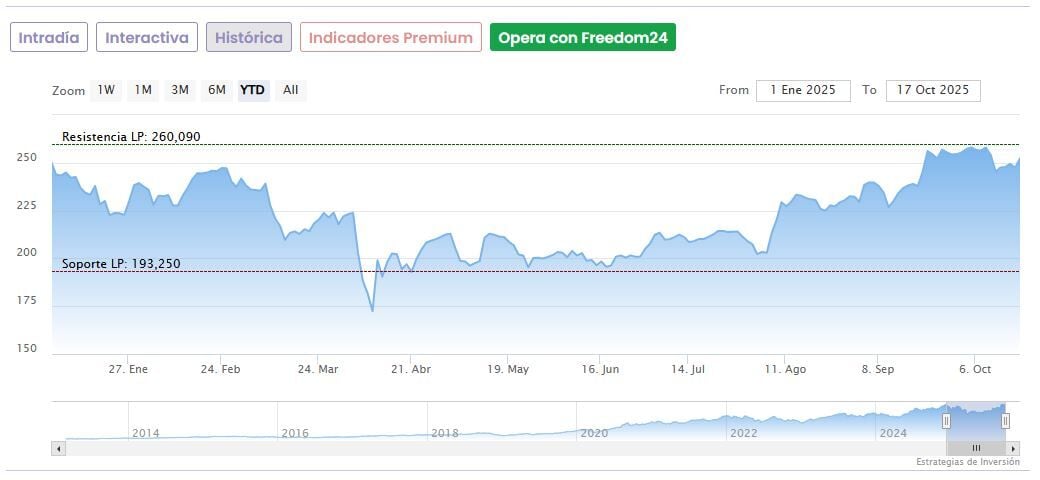Open the From date field
This screenshot has height=480, width=1040.
pos(803,90)
